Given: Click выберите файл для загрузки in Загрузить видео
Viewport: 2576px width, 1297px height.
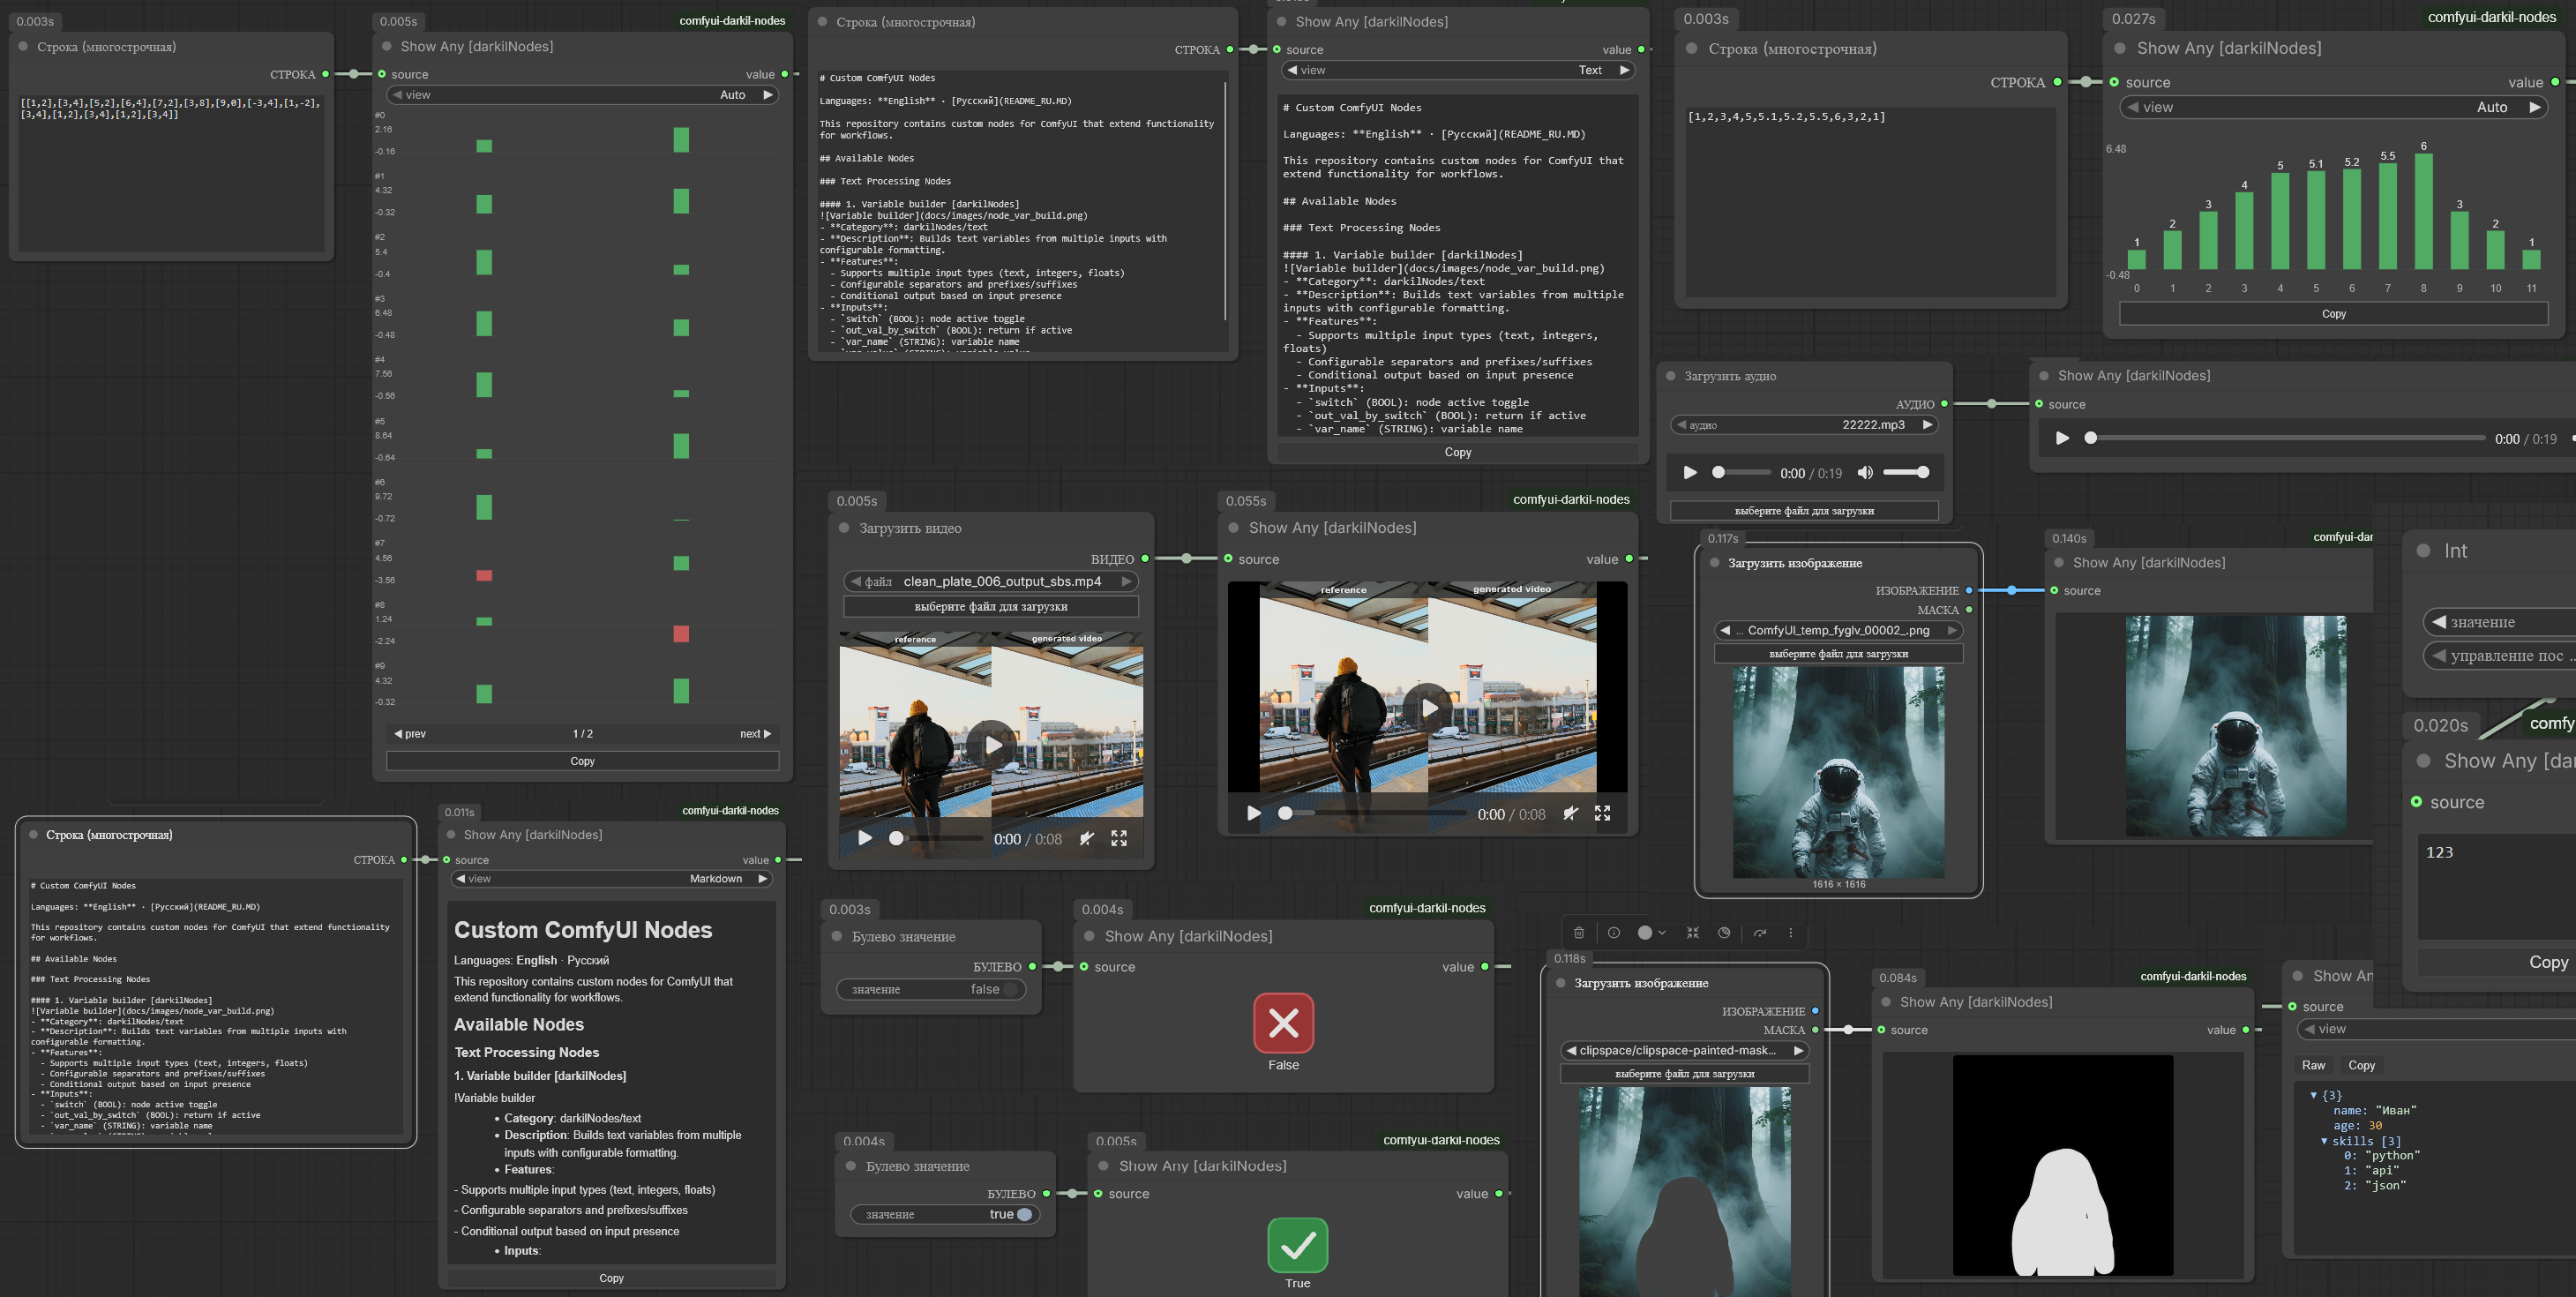Looking at the screenshot, I should click(991, 607).
